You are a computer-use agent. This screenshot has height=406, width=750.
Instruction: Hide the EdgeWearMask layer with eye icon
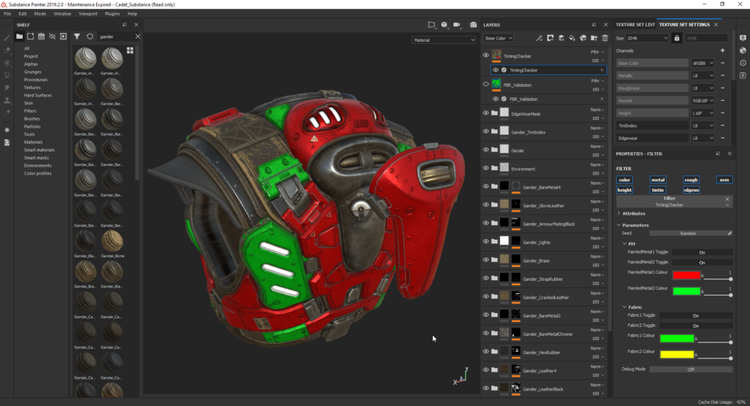486,114
